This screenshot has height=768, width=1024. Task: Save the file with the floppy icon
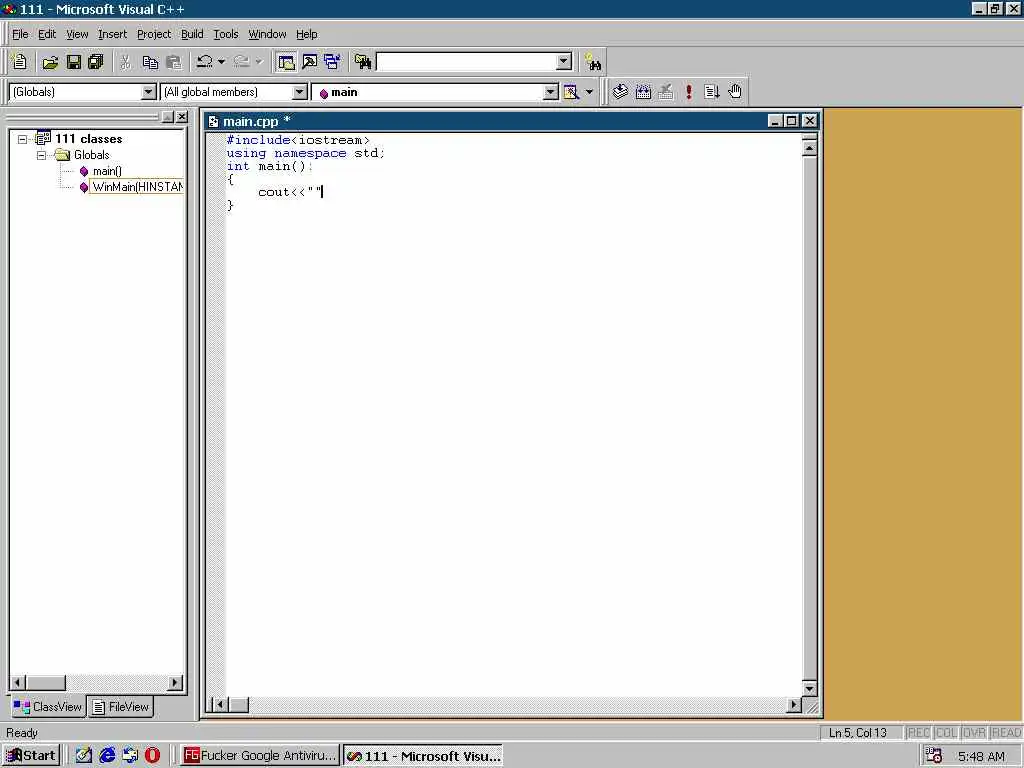(74, 62)
